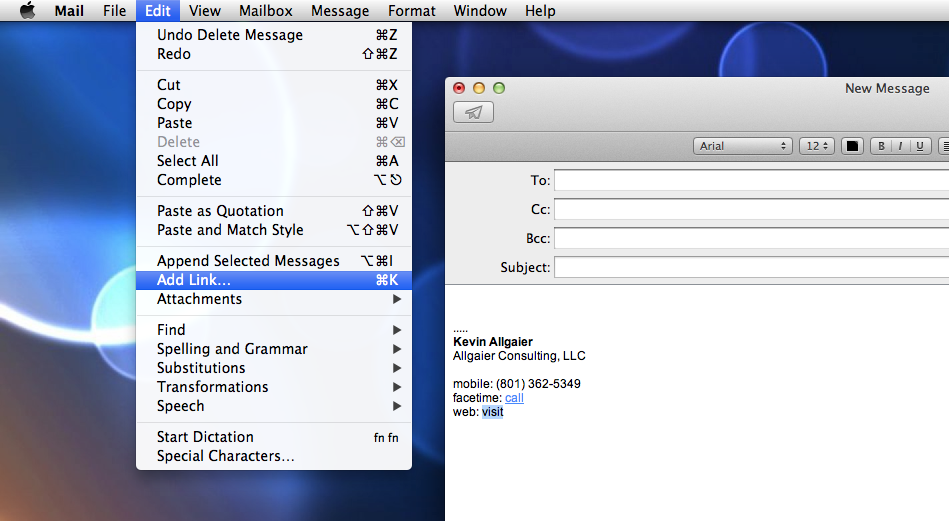Select Cut in the Edit menu

click(x=274, y=85)
